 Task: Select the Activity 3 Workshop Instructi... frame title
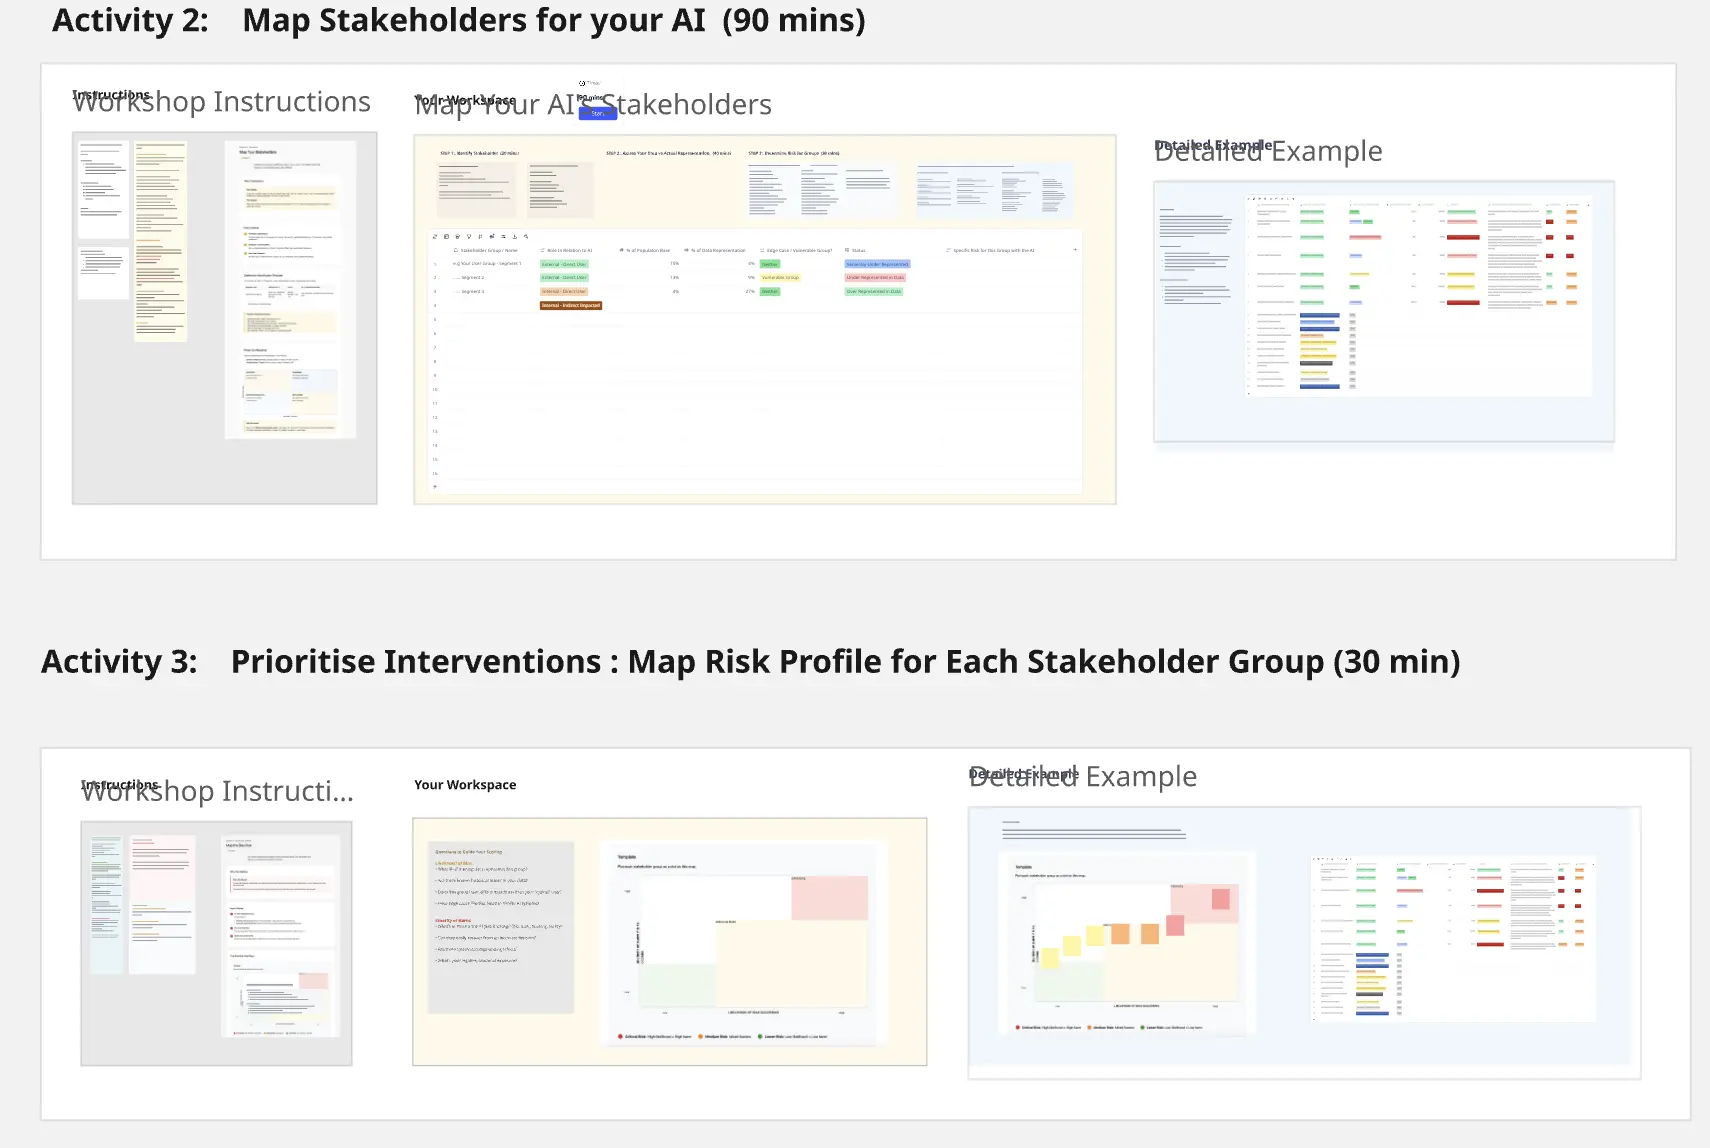click(x=217, y=791)
